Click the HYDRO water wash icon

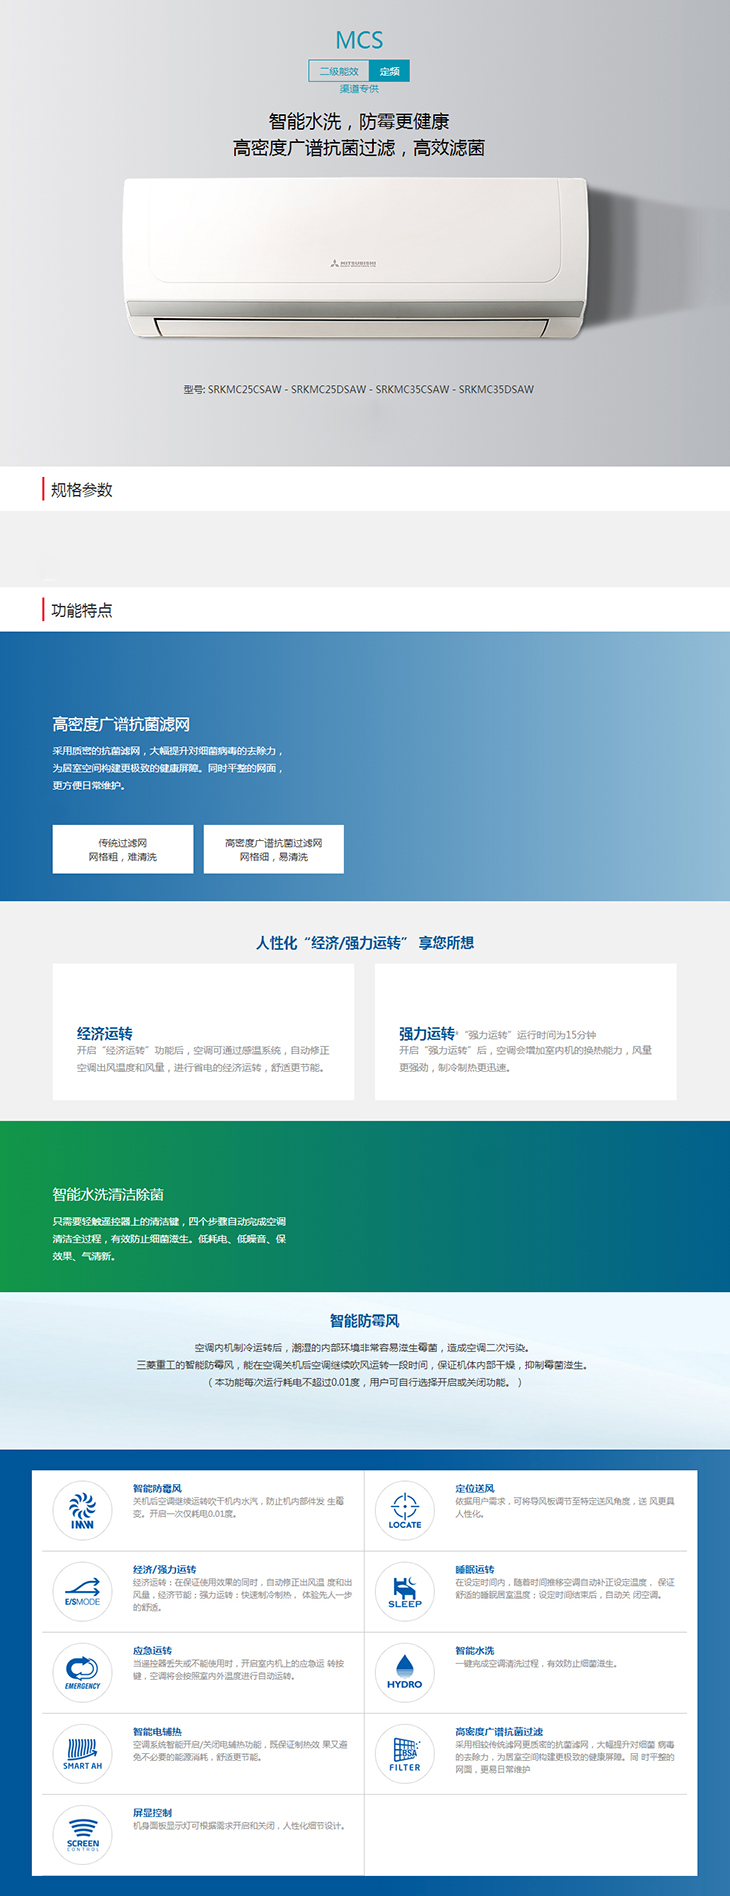(x=404, y=1672)
